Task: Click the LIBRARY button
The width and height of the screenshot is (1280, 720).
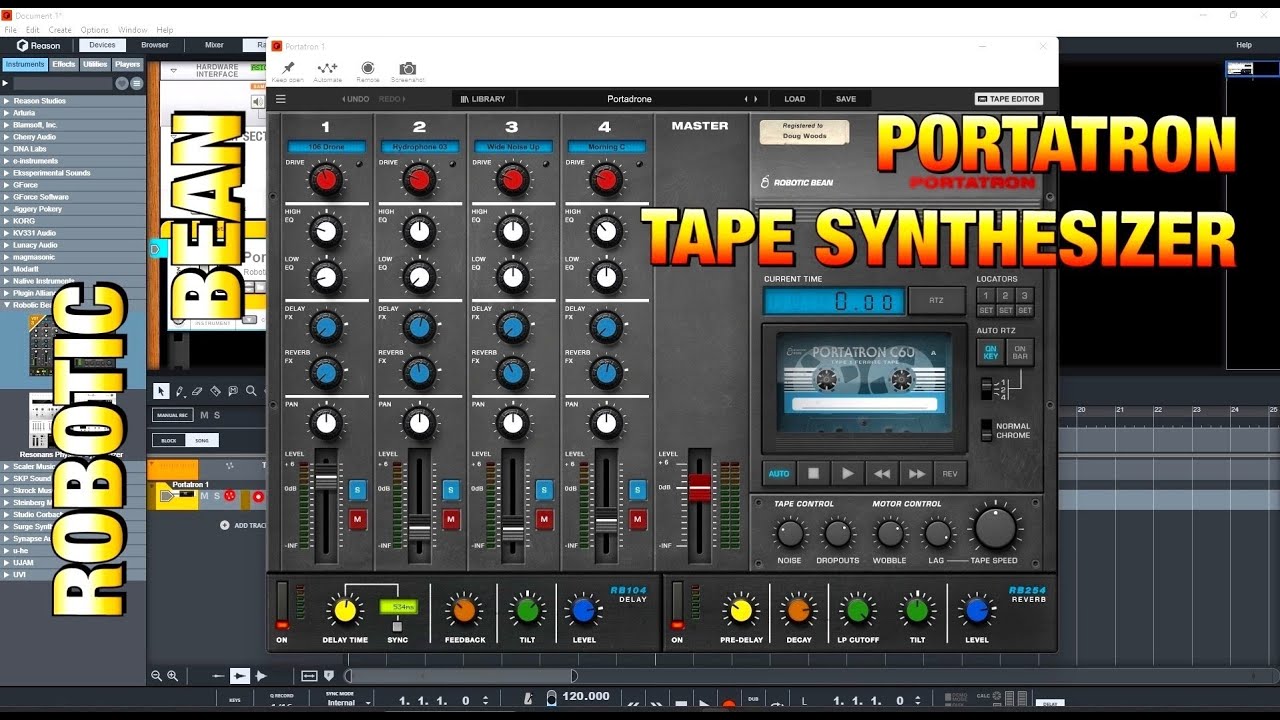Action: click(482, 99)
